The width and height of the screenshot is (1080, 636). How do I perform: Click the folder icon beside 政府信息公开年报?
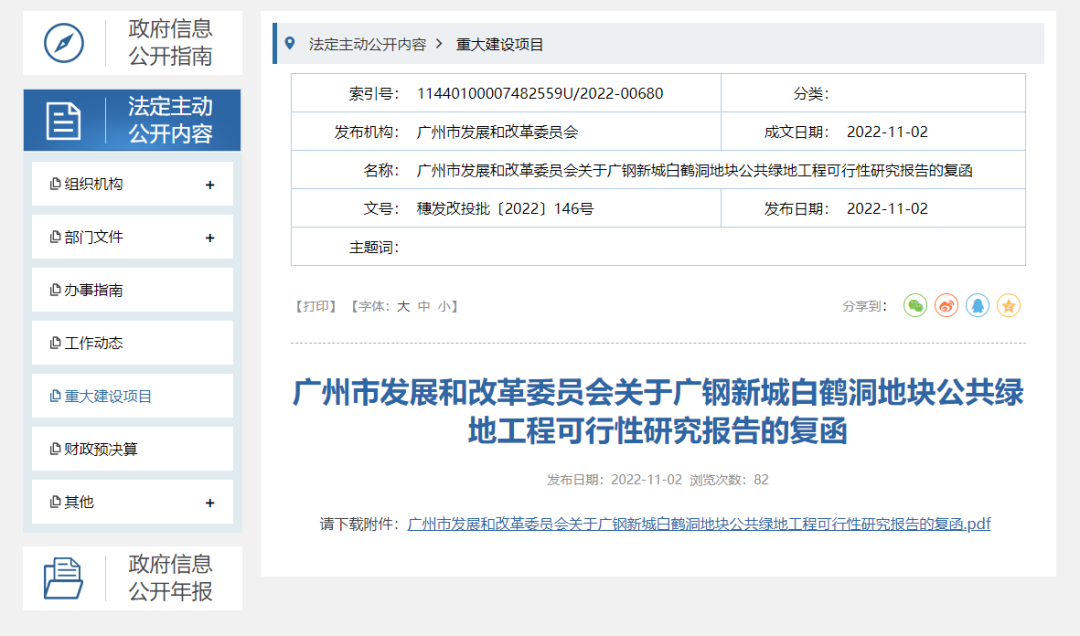coord(63,578)
